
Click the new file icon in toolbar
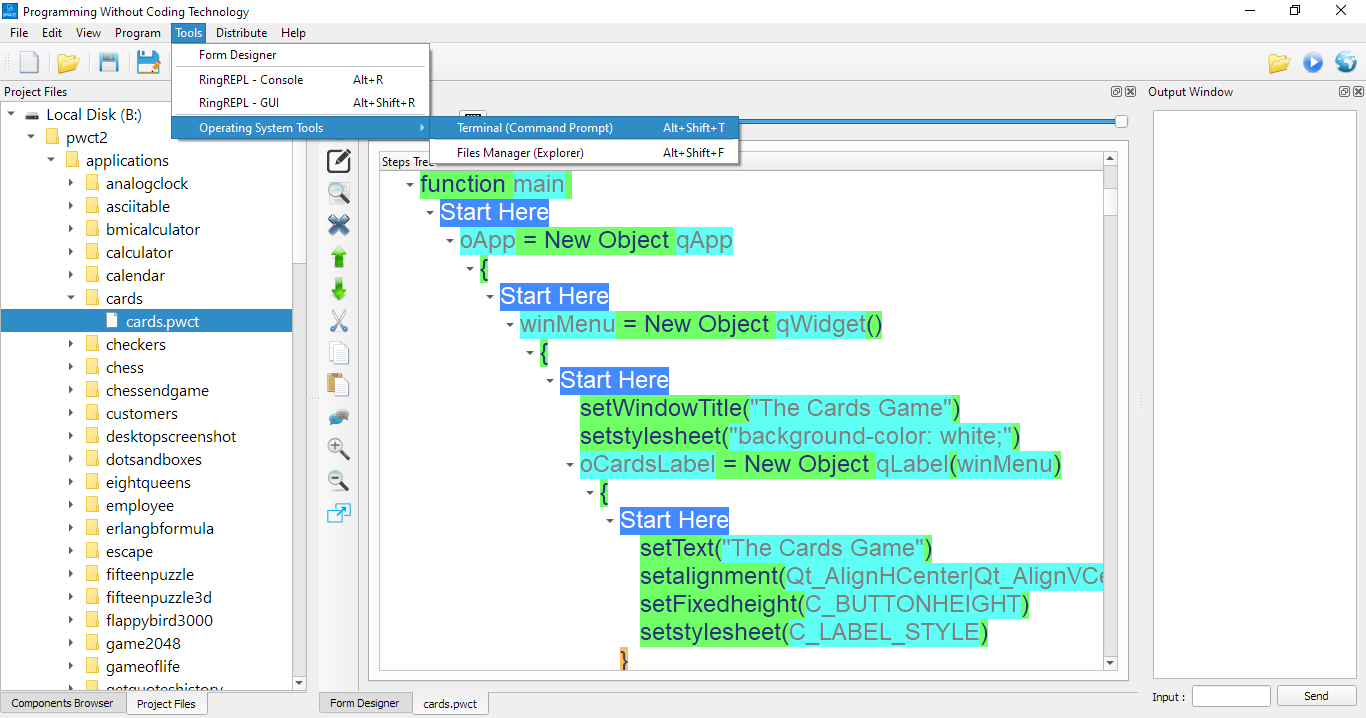29,63
